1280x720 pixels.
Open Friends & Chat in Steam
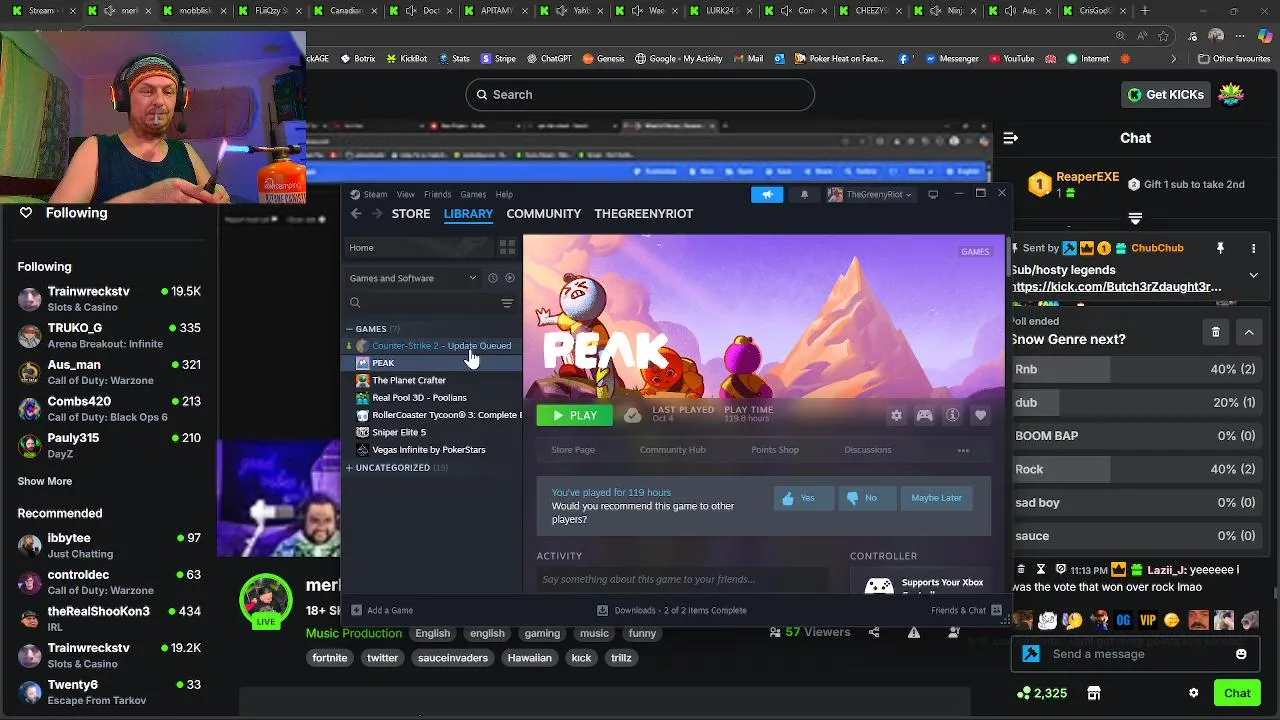click(966, 610)
